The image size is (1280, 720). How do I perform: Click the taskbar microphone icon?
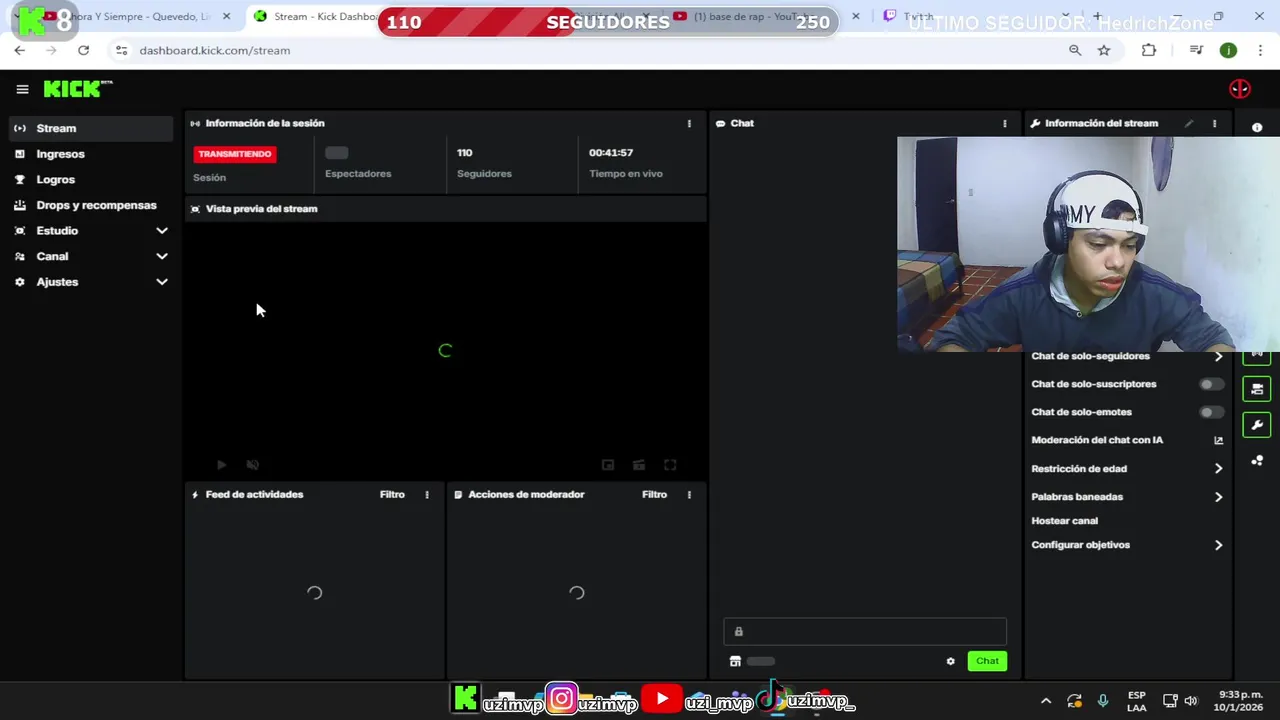(1103, 701)
